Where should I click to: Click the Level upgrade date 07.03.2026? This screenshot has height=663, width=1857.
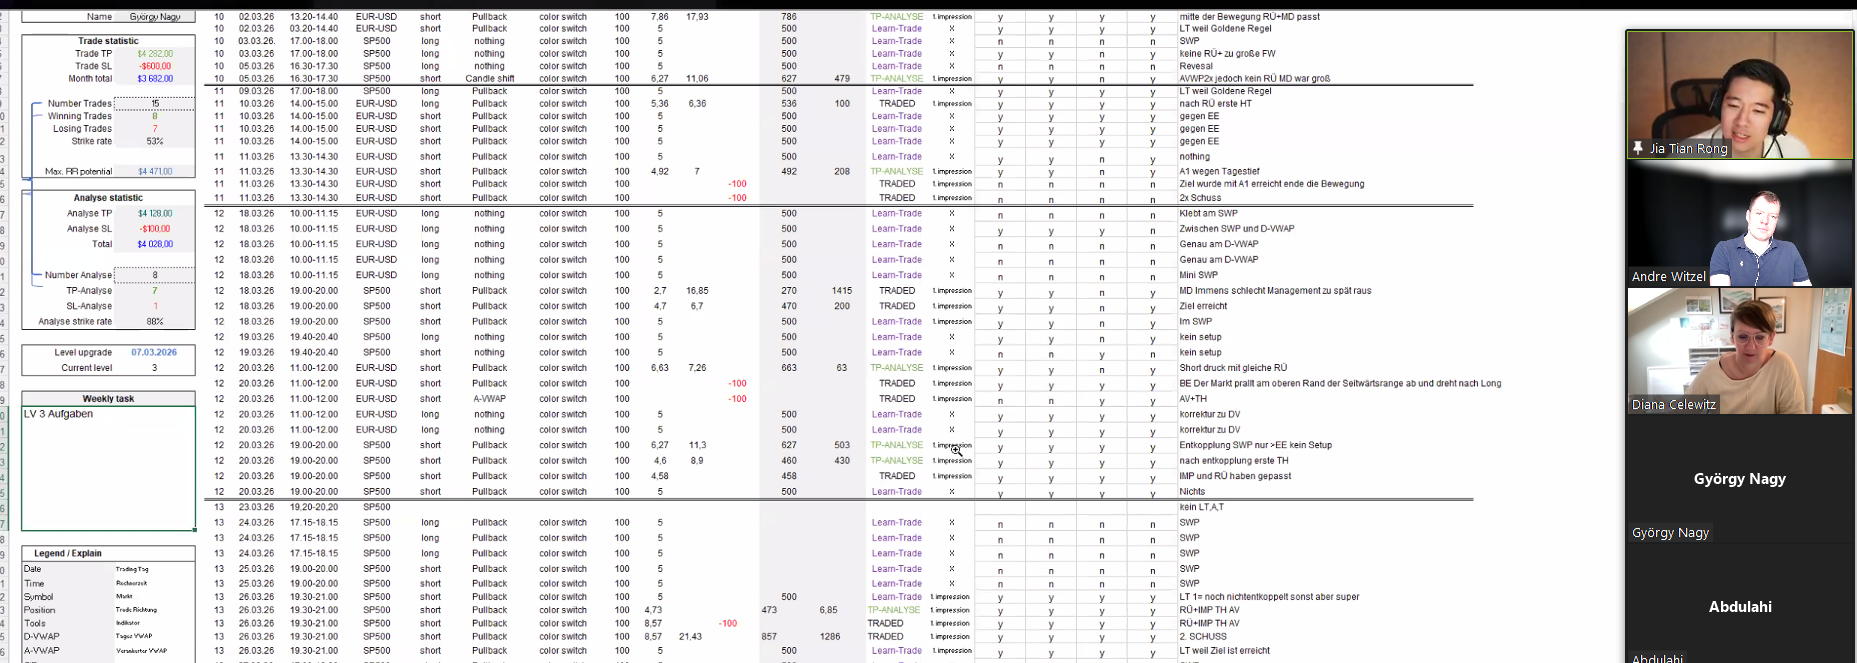[154, 353]
